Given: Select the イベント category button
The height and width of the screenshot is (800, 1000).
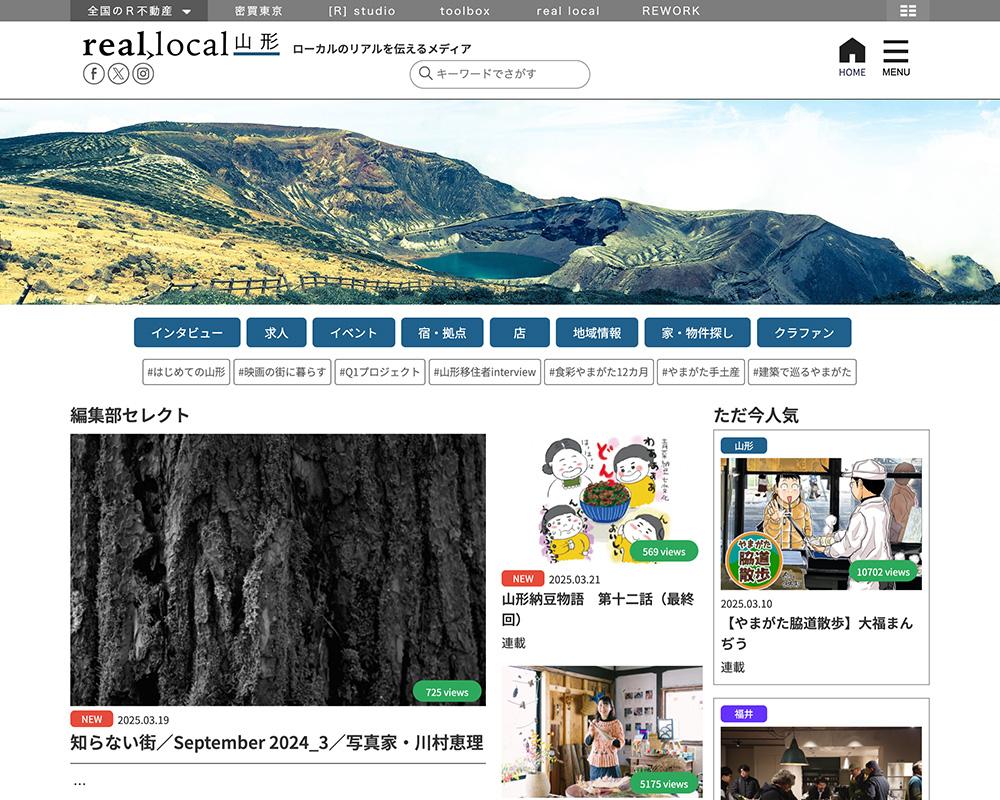Looking at the screenshot, I should (x=353, y=332).
